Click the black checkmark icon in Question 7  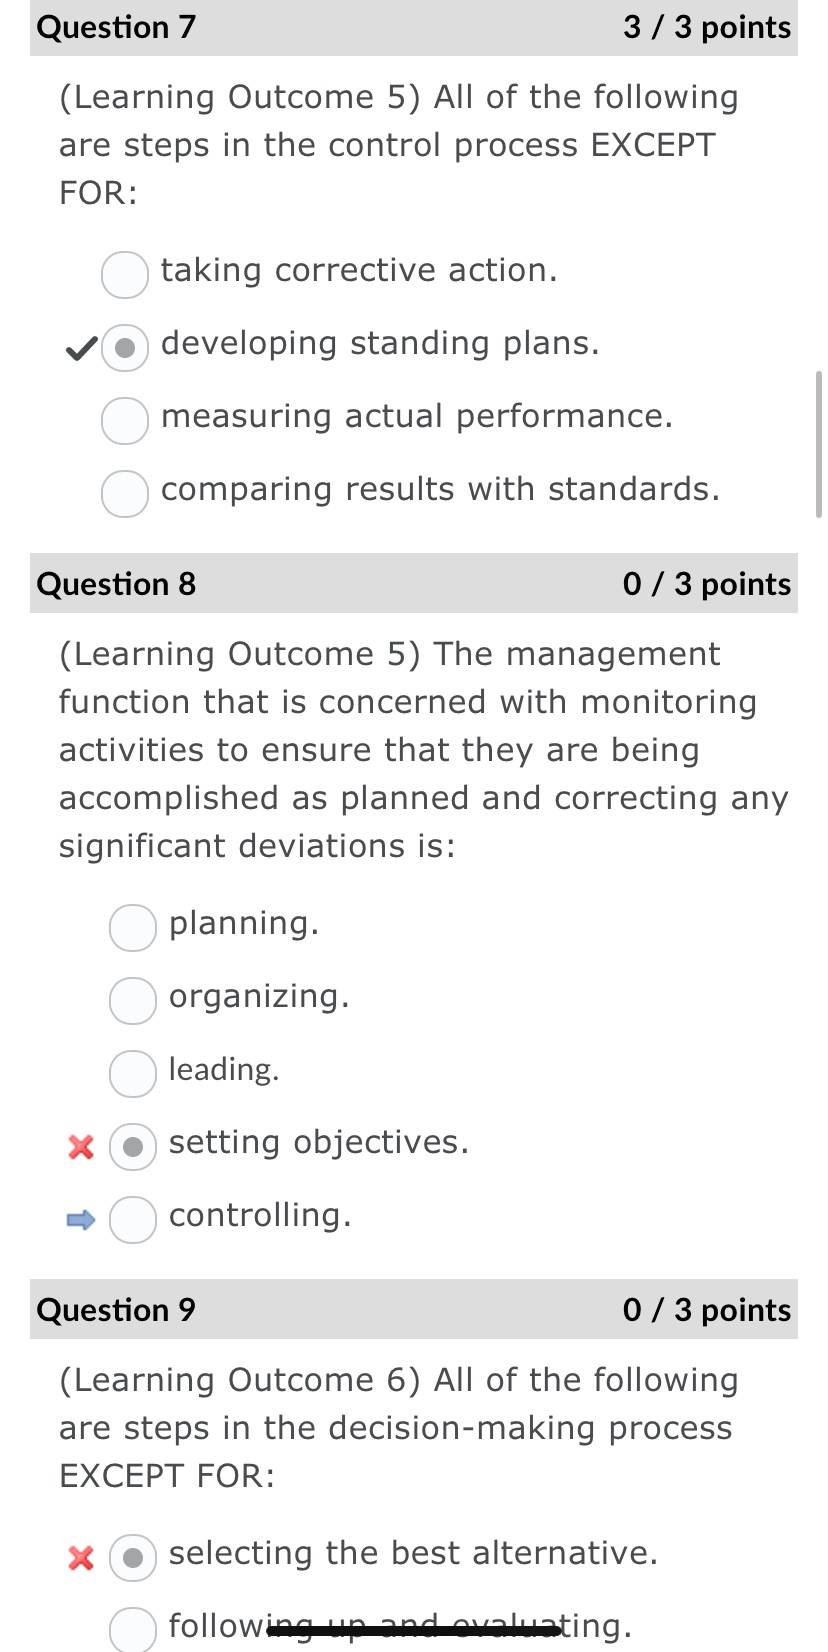pos(81,349)
